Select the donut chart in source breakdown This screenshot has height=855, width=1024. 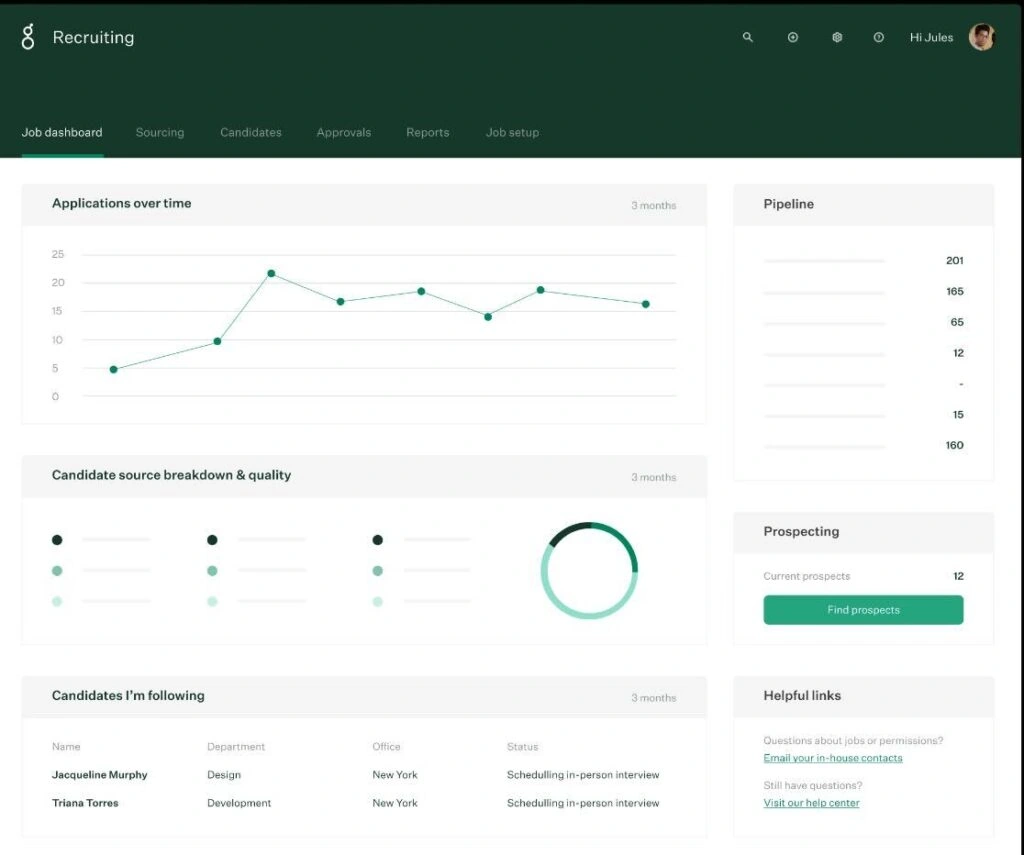[589, 569]
